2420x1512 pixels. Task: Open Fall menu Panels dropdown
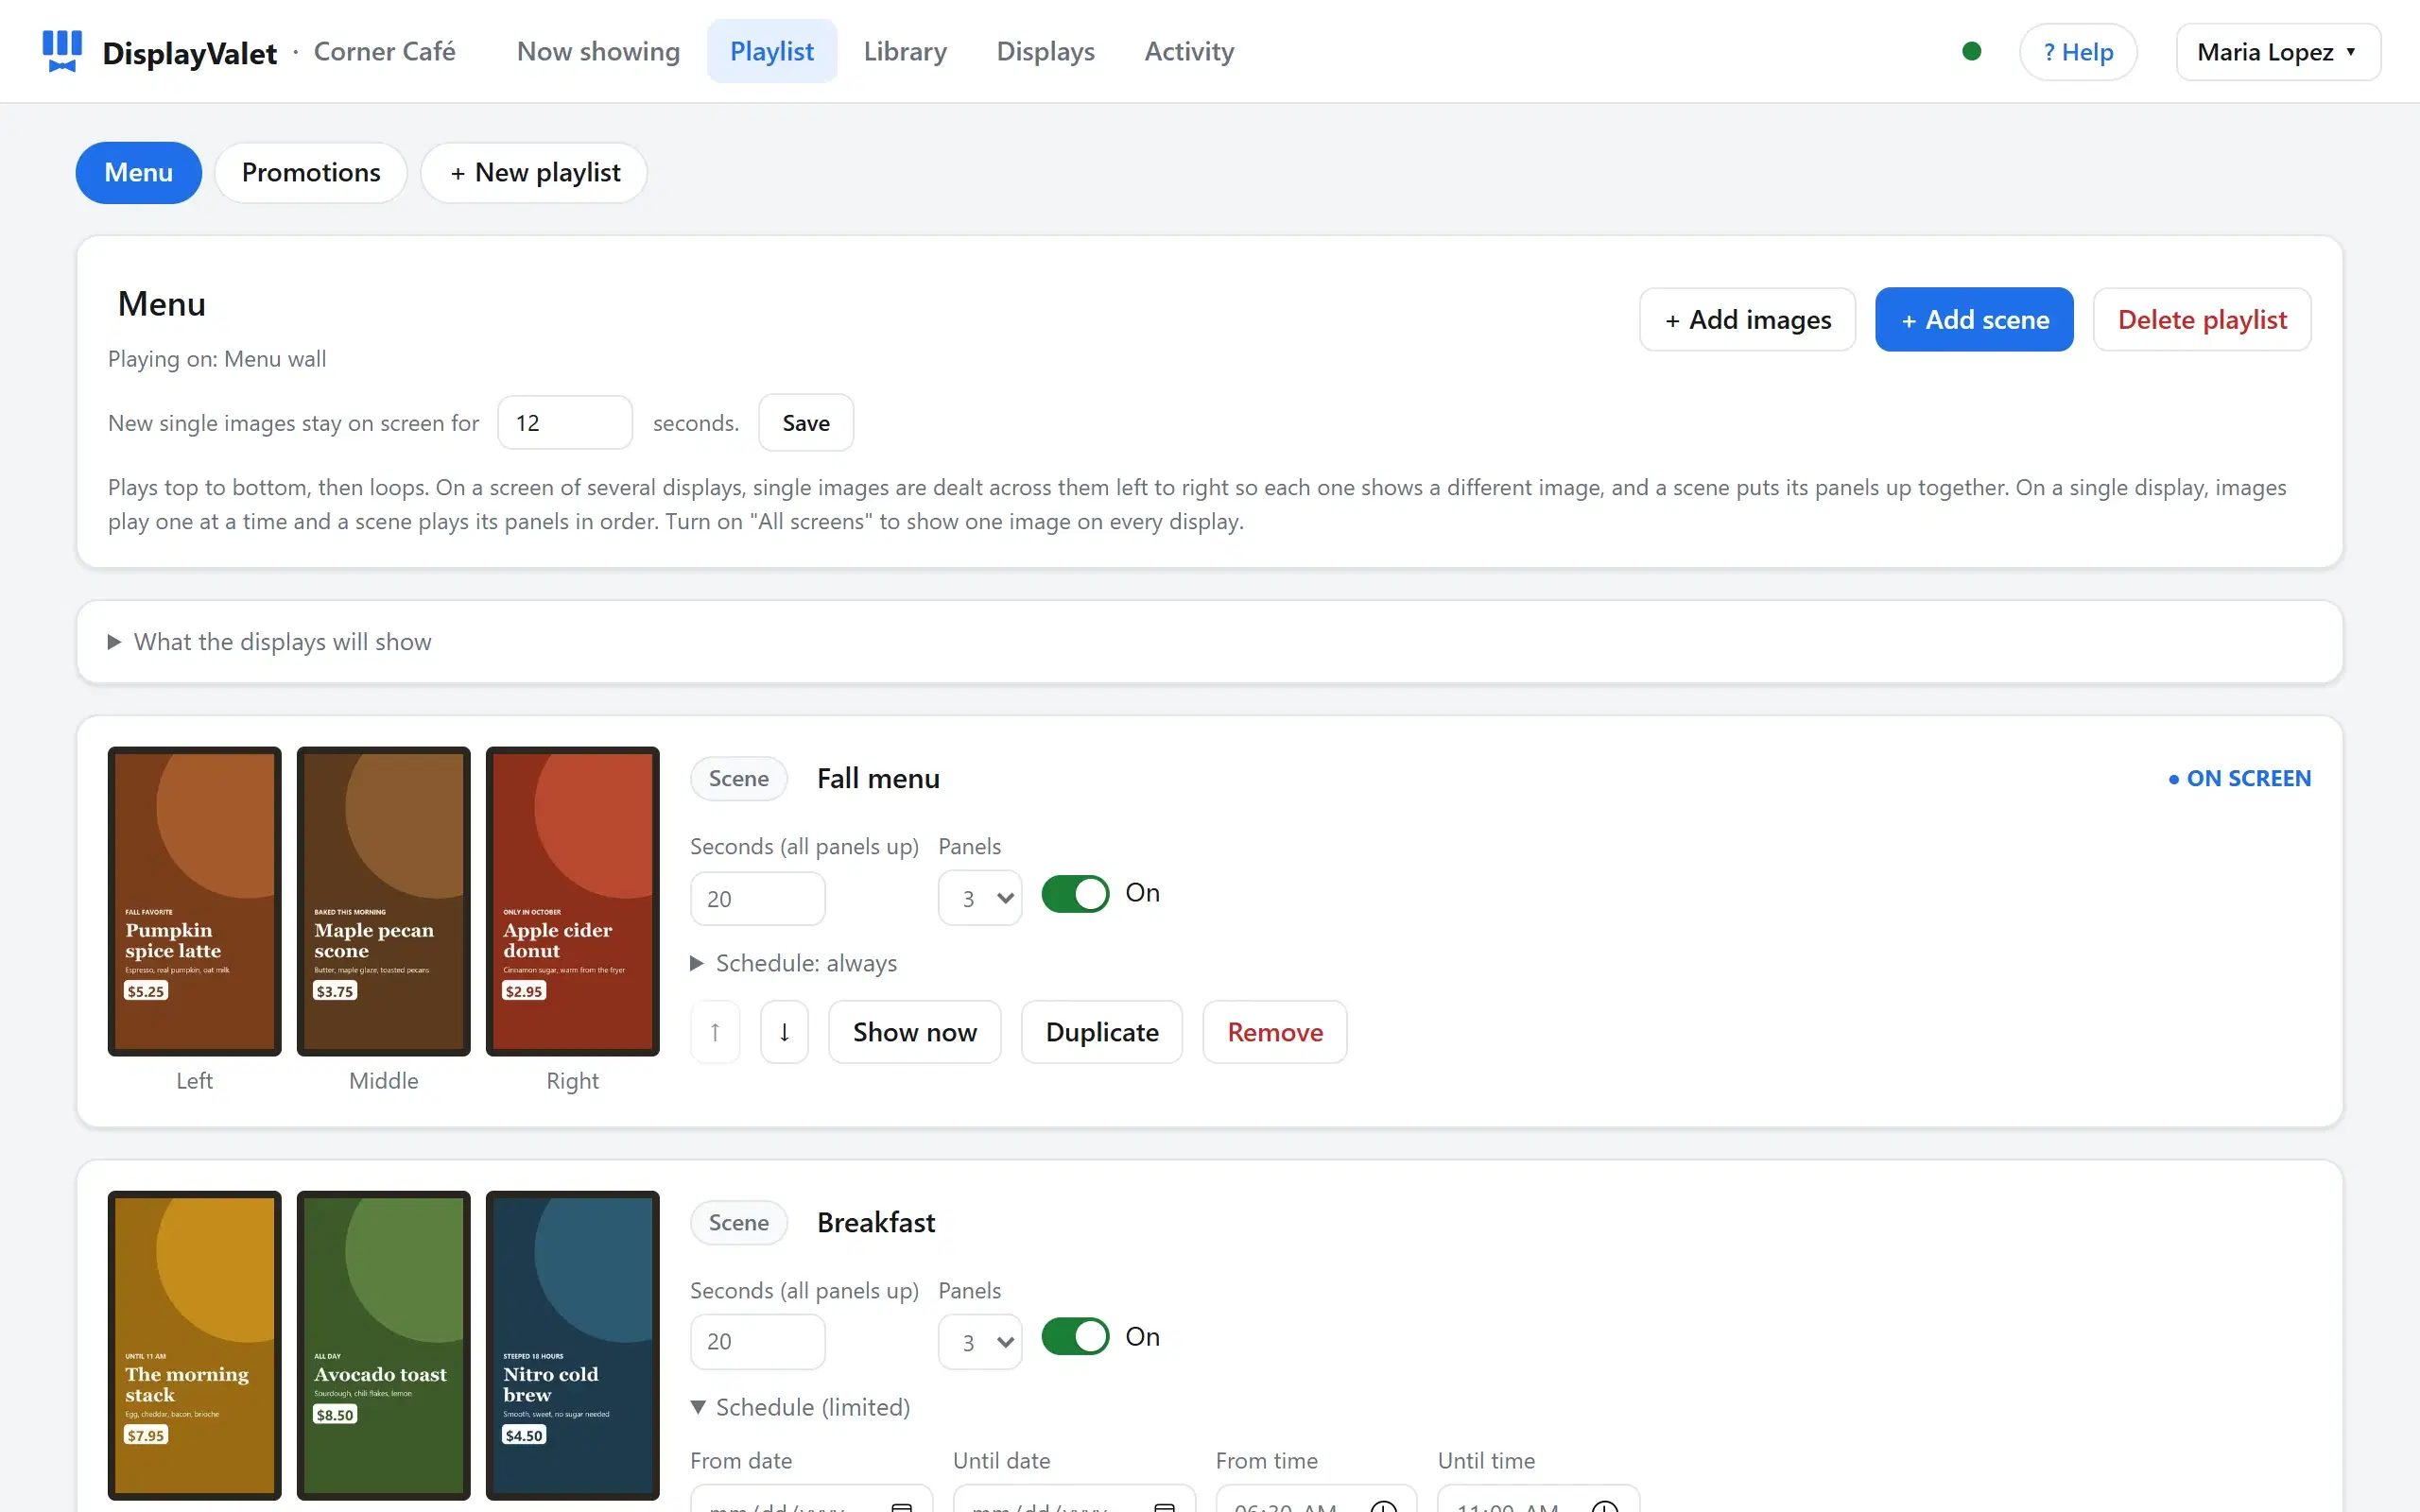click(980, 898)
